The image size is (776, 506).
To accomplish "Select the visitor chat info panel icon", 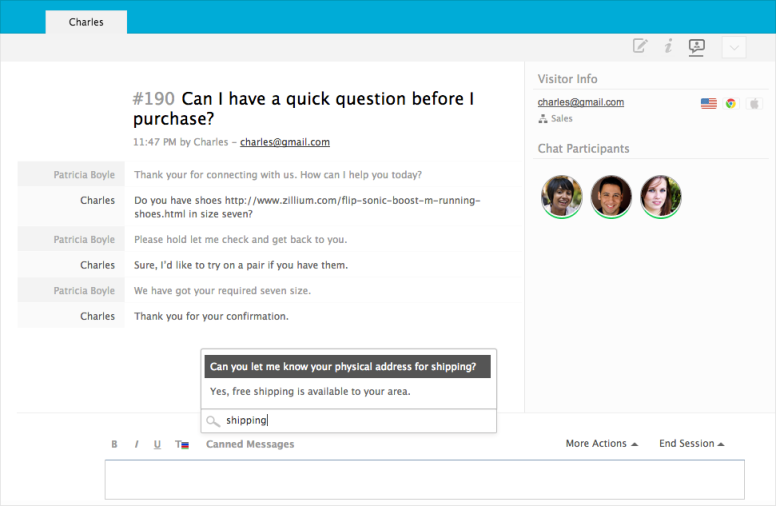I will (697, 46).
